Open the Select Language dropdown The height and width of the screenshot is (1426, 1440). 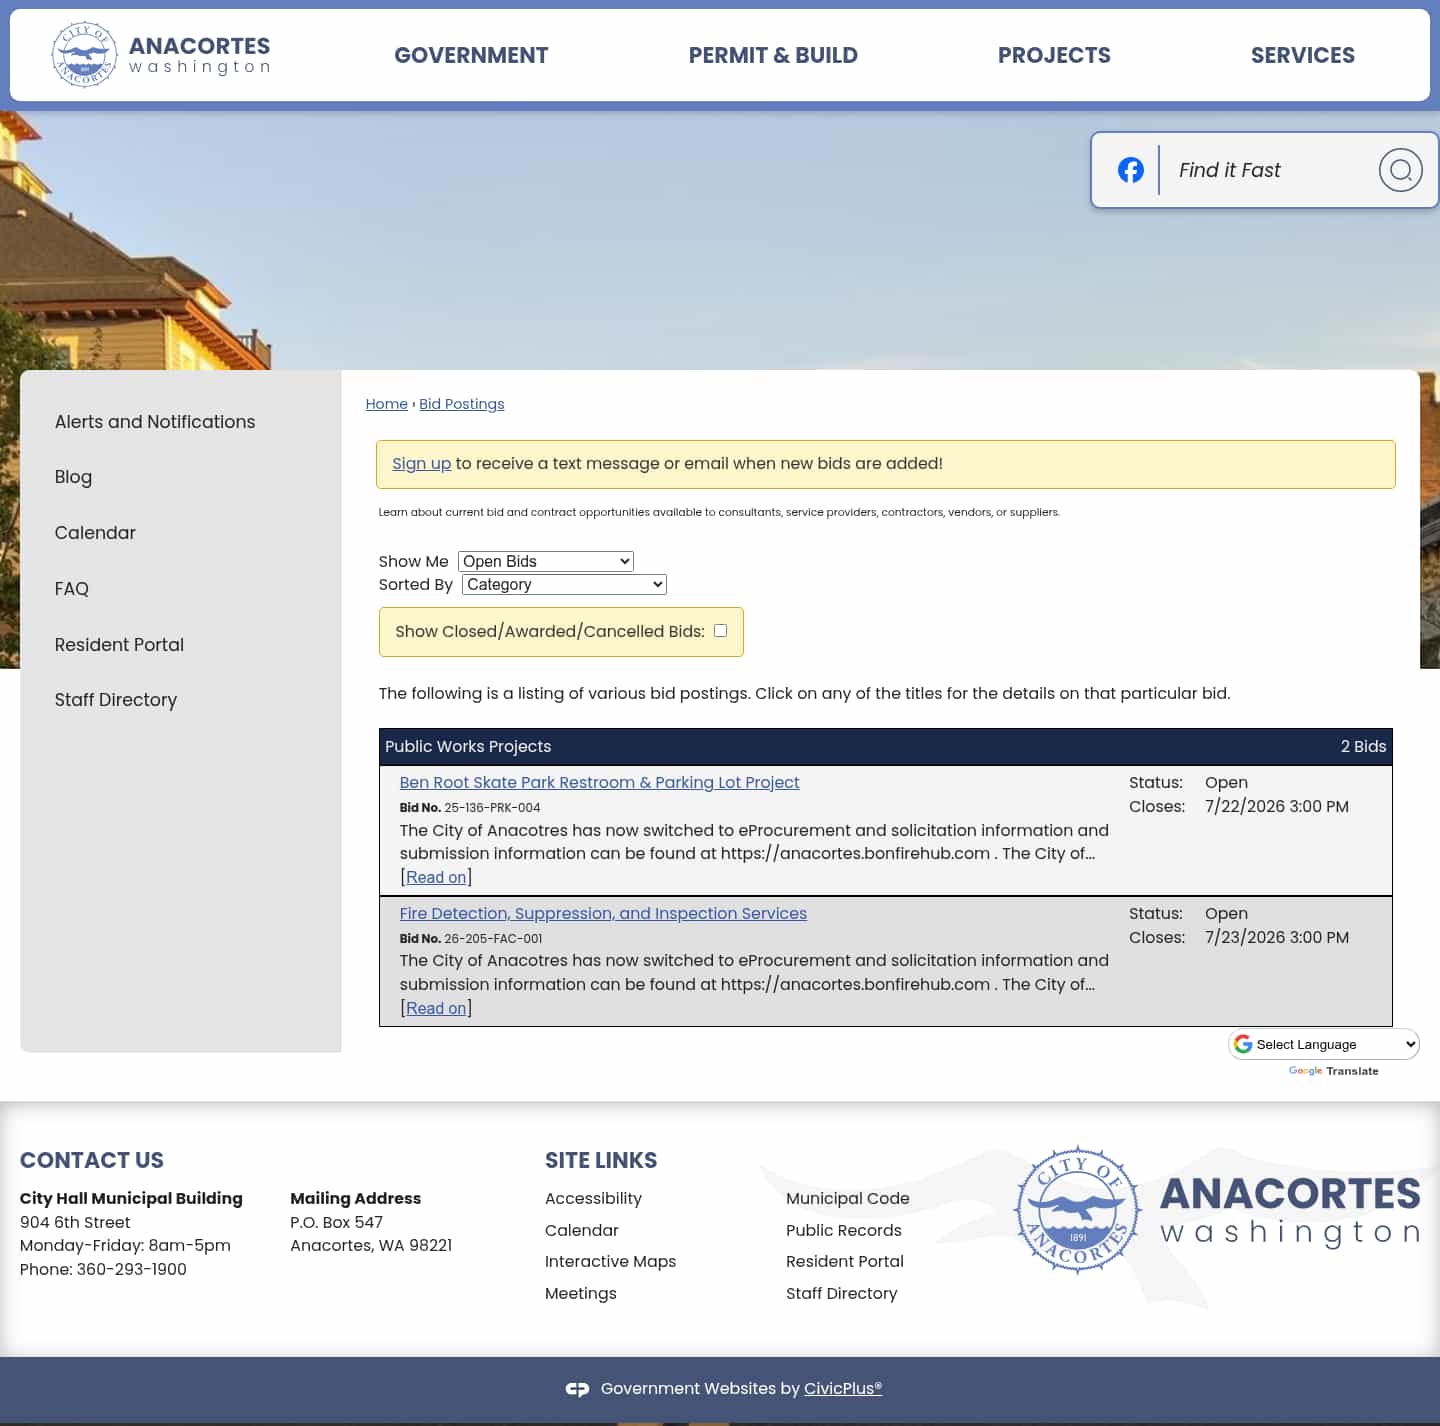pyautogui.click(x=1324, y=1044)
